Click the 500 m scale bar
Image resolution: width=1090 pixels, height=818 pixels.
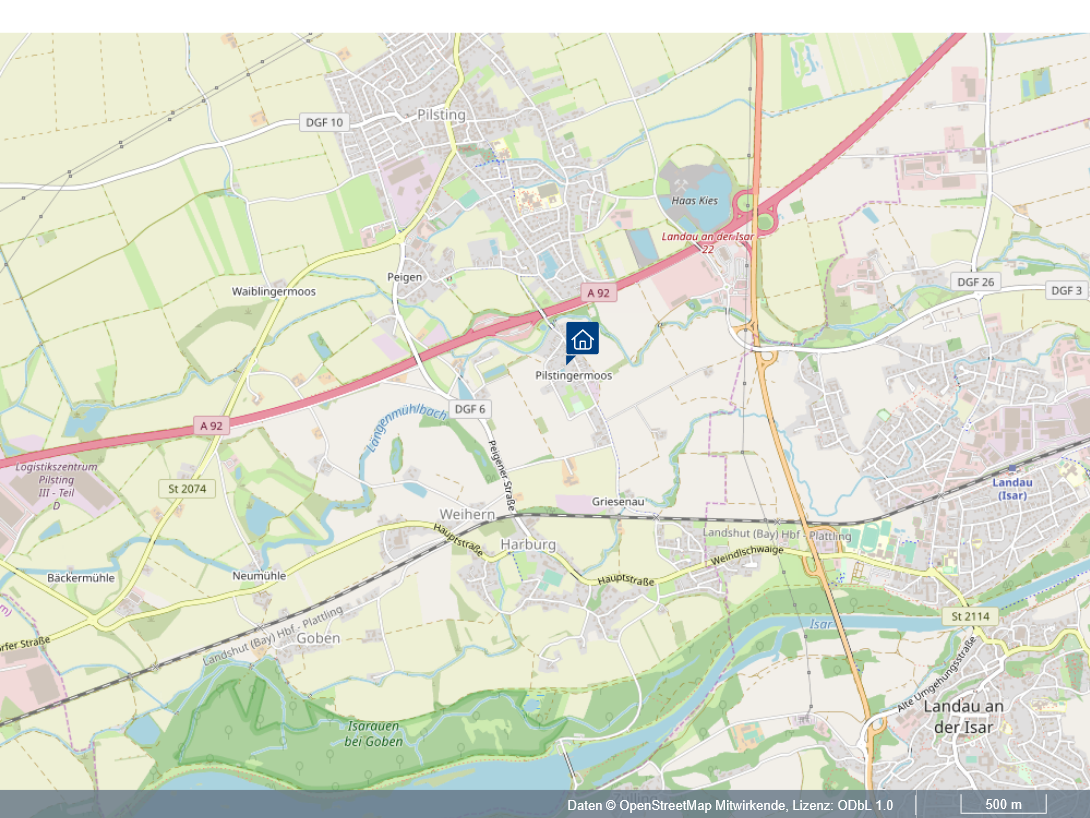1003,805
